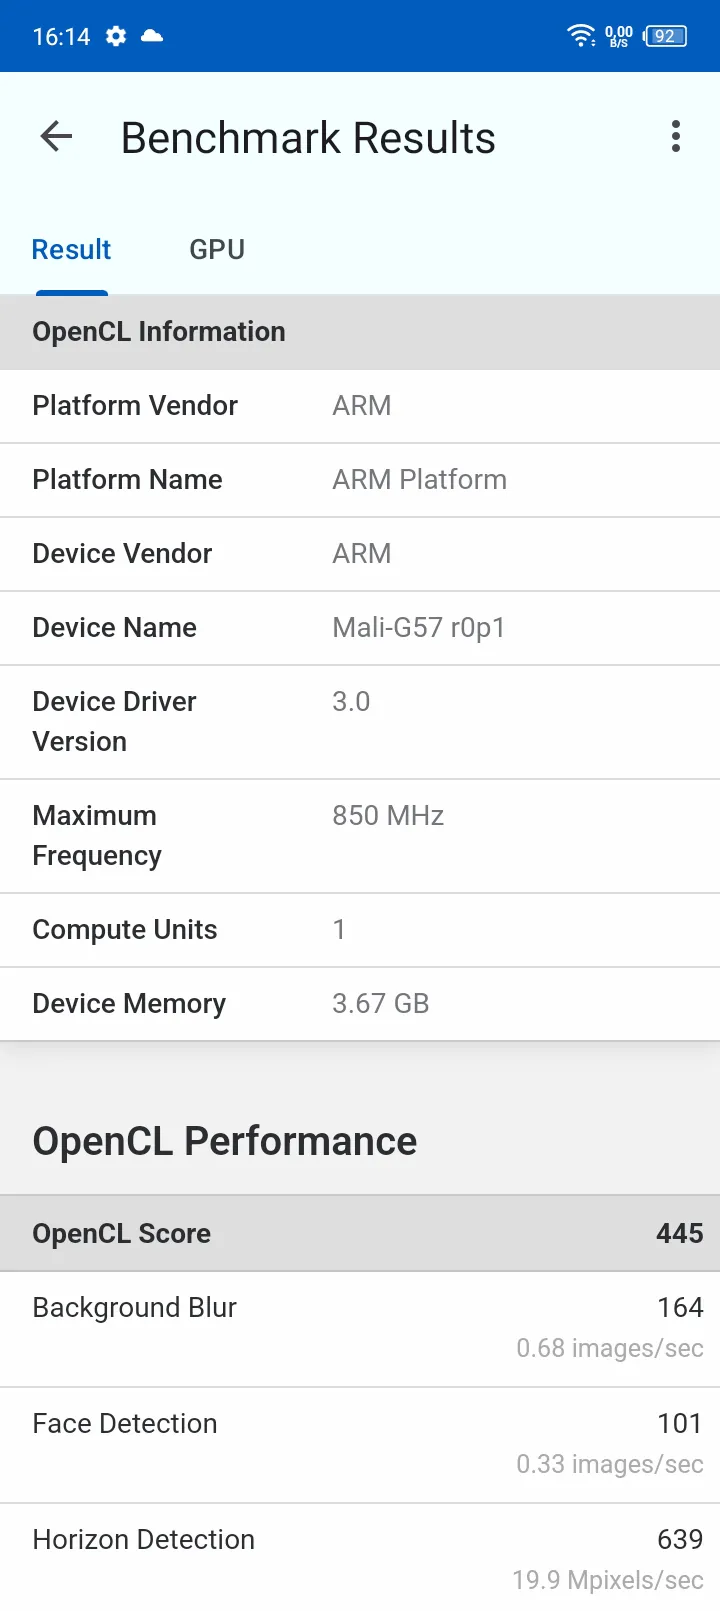Open the three-dot overflow menu

pos(676,137)
